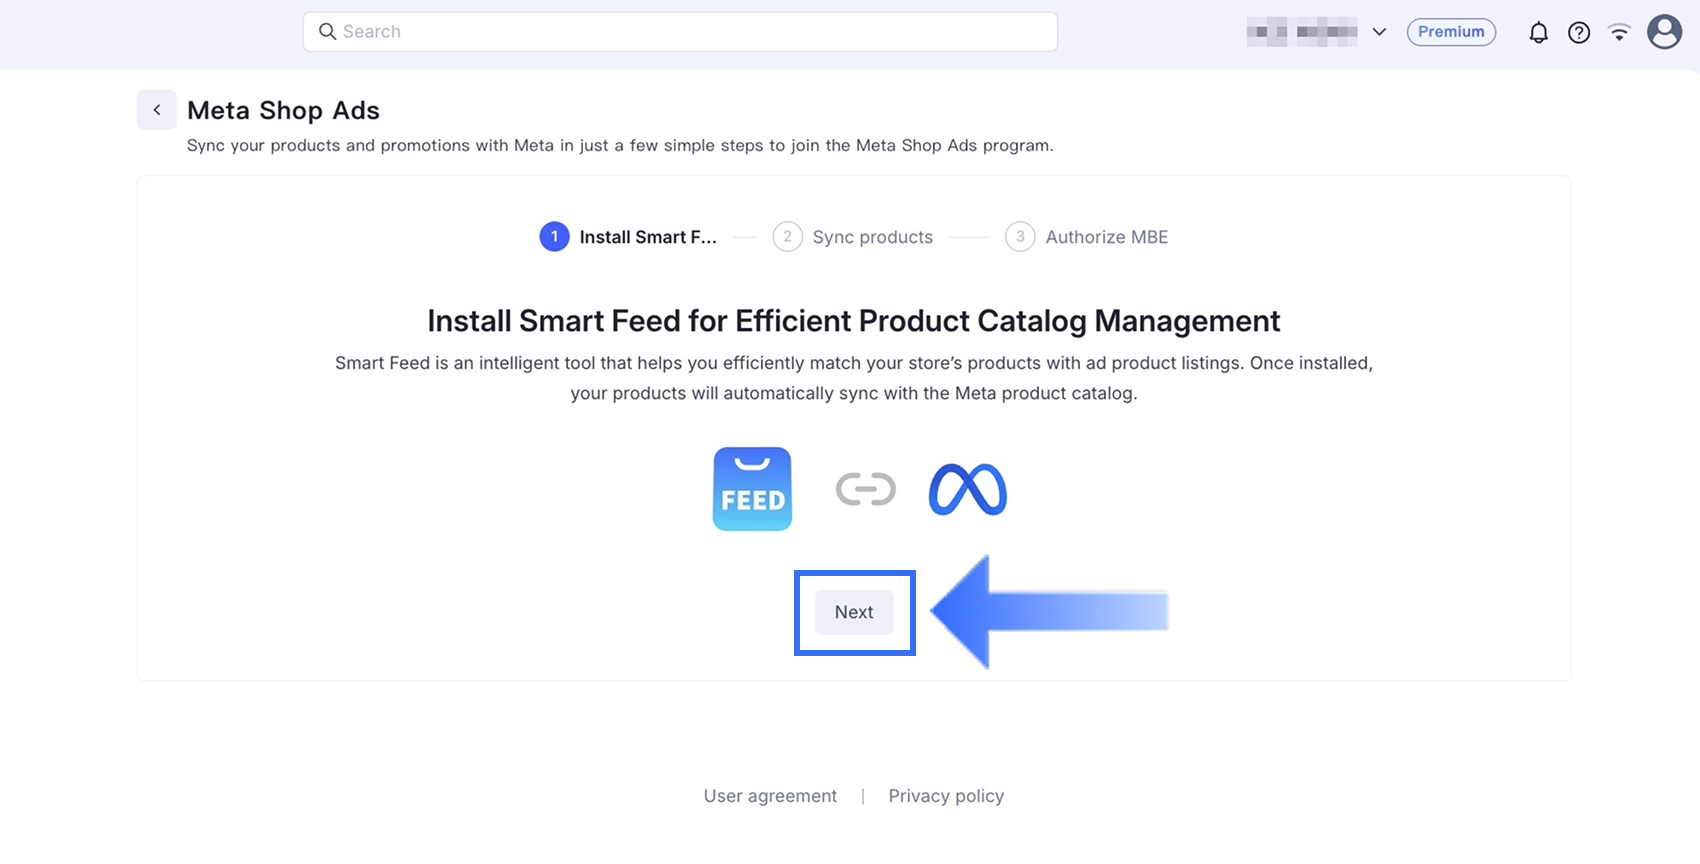Focus the Search input field
This screenshot has height=864, width=1700.
click(680, 32)
